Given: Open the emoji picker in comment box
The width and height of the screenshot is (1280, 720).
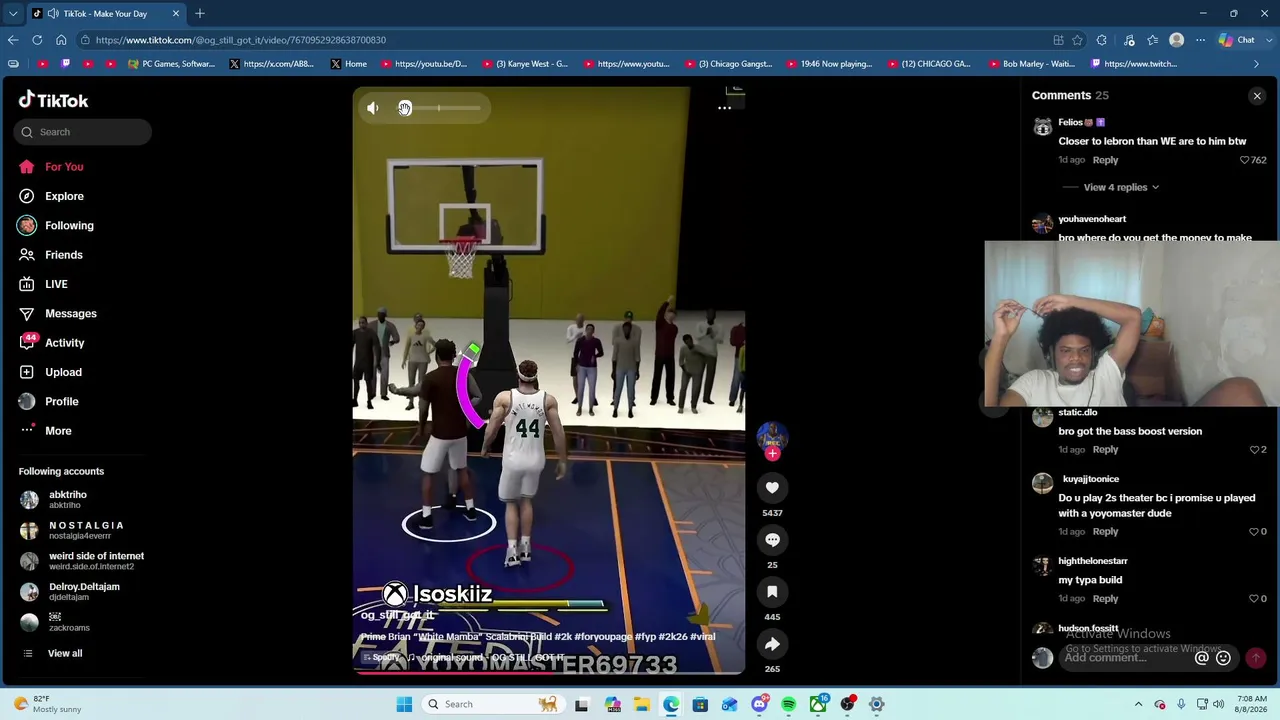Looking at the screenshot, I should pos(1223,658).
